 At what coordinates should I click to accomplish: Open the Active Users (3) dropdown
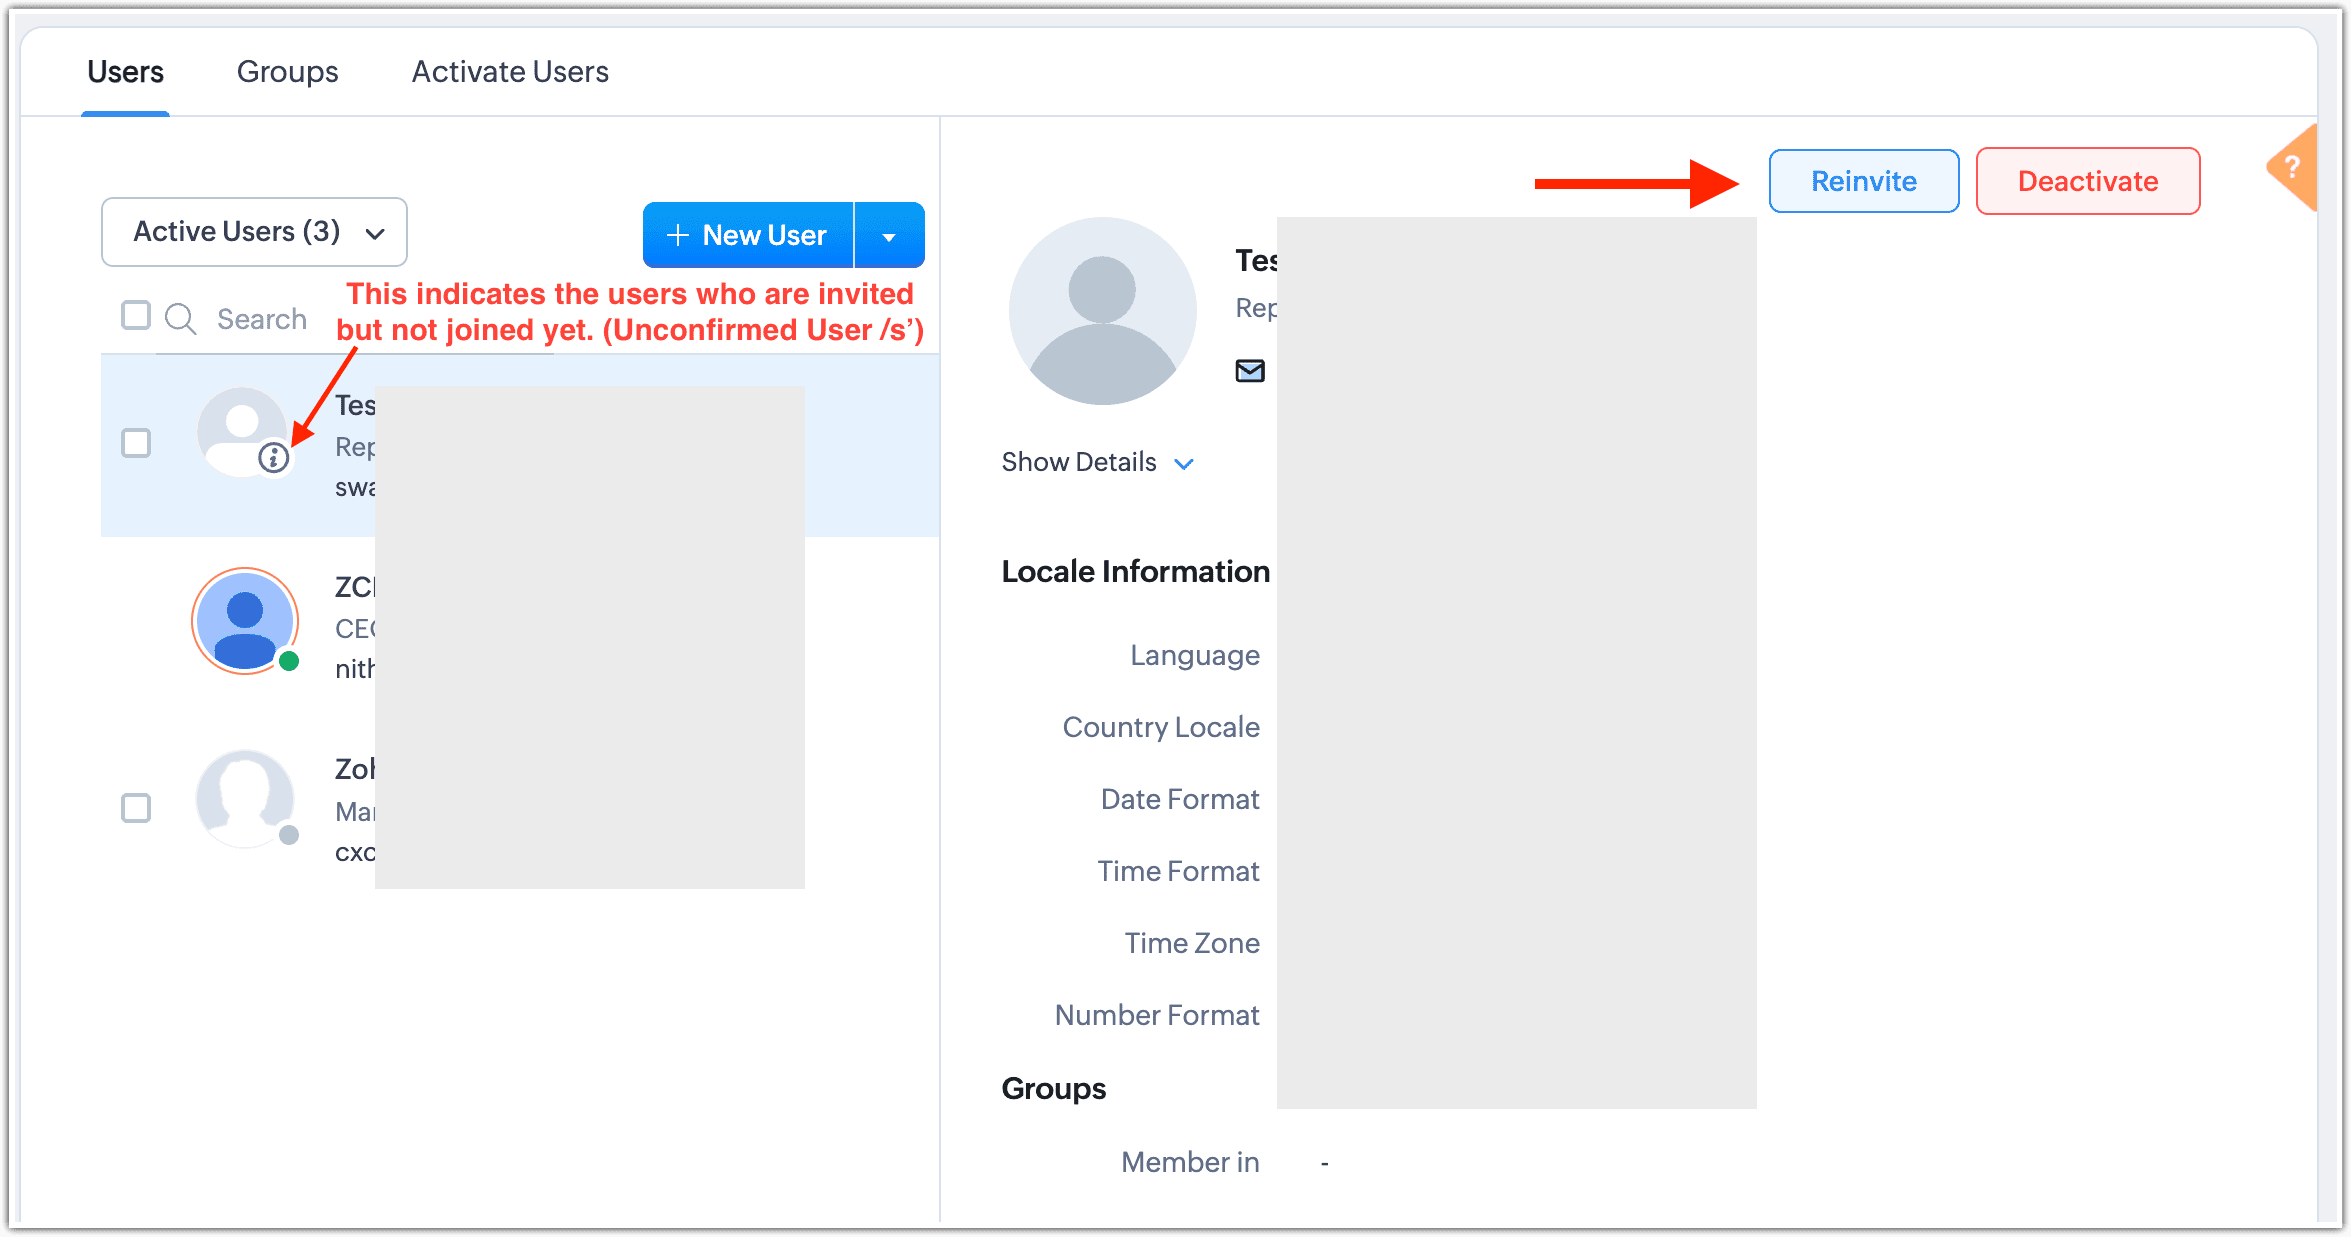[254, 232]
